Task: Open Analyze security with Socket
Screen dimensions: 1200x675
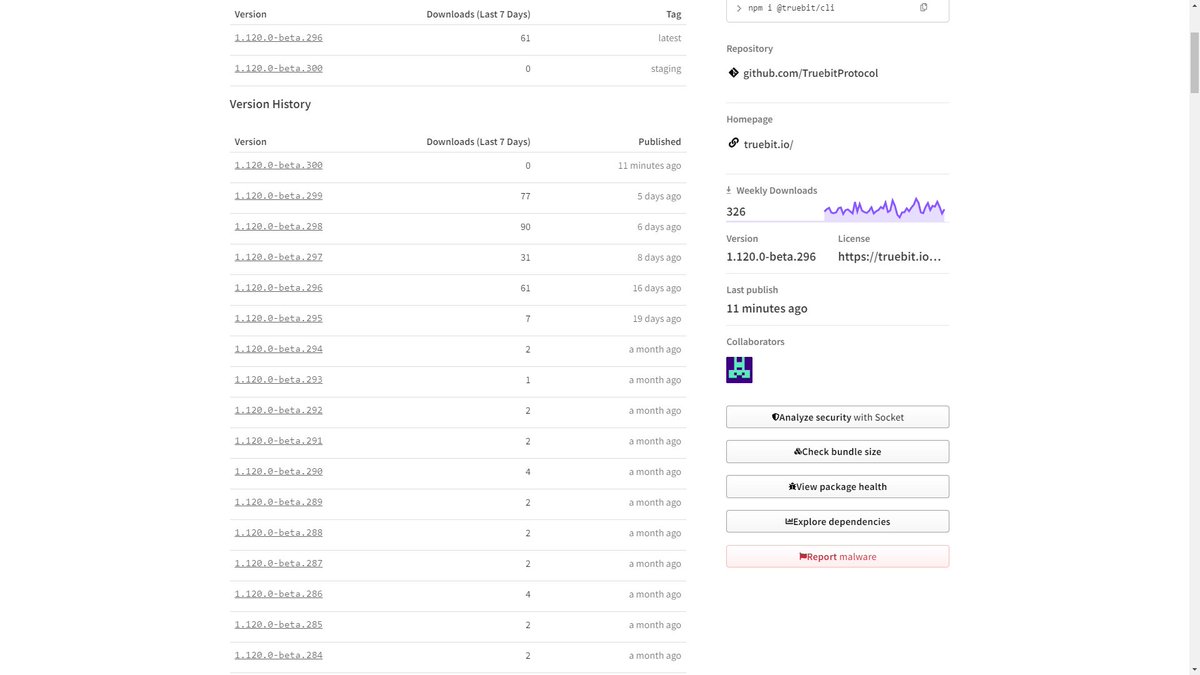Action: tap(837, 417)
